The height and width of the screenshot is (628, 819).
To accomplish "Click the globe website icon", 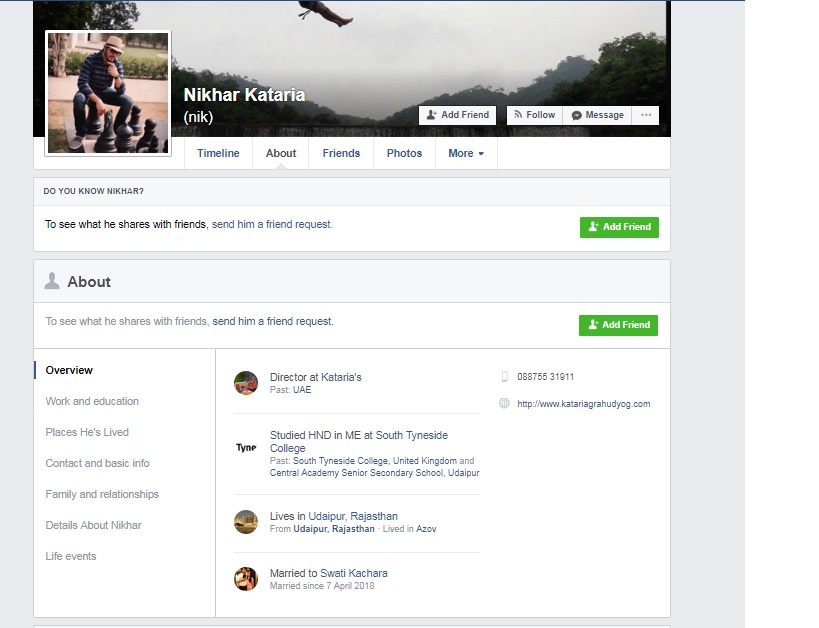I will pyautogui.click(x=504, y=403).
